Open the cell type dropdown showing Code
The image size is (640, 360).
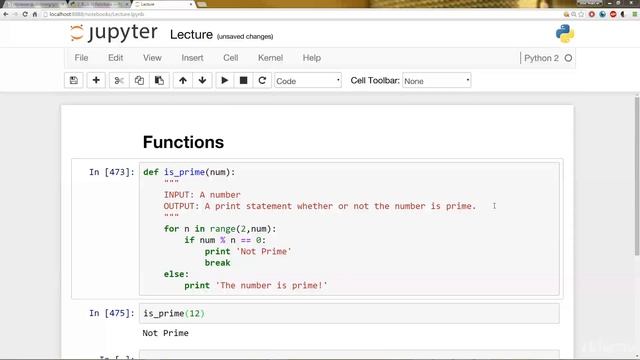click(308, 81)
